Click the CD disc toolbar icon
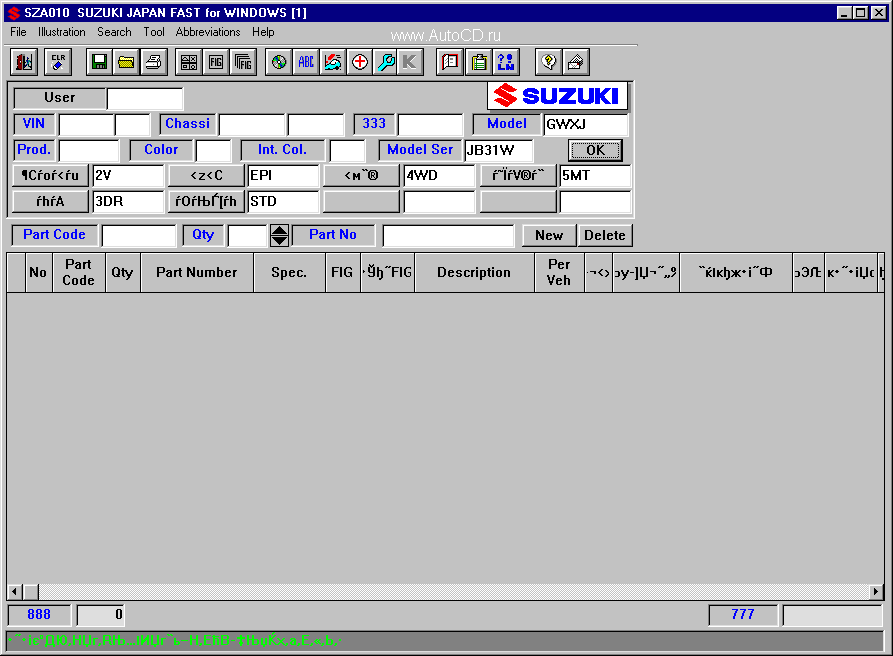This screenshot has width=893, height=656. click(x=278, y=62)
